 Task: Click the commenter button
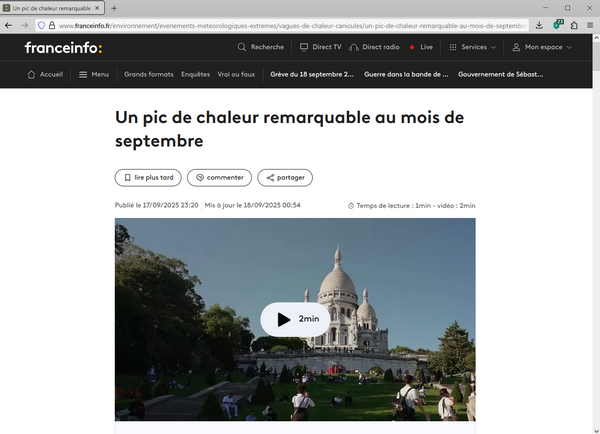pyautogui.click(x=219, y=177)
